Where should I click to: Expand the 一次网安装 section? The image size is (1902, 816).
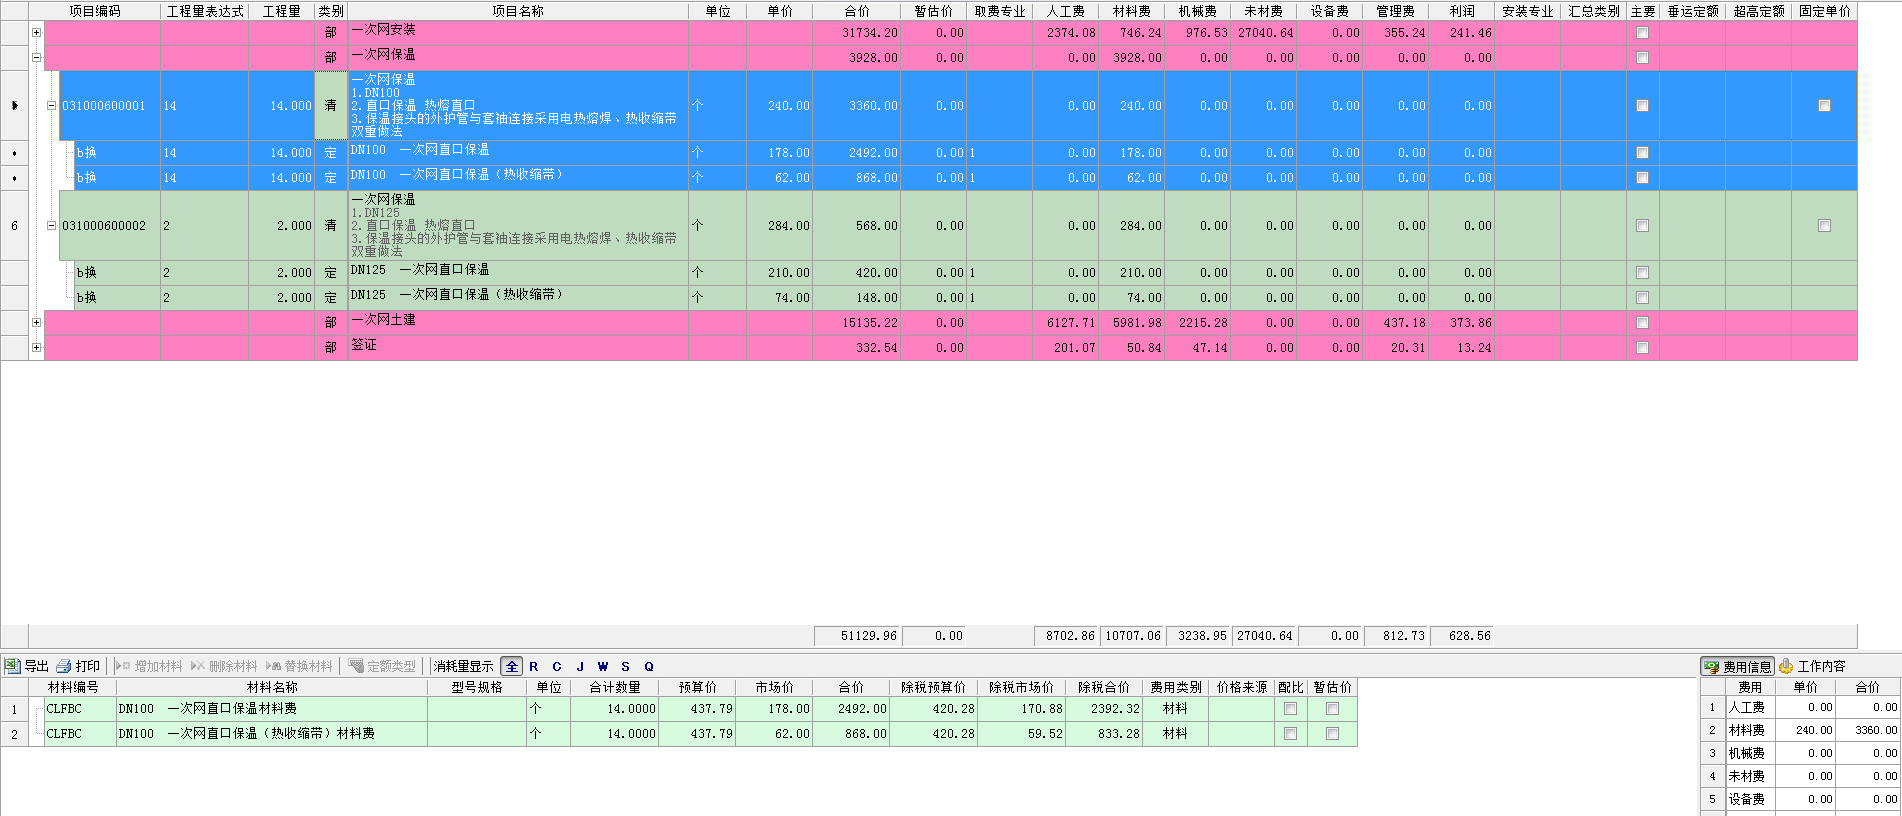pos(37,33)
